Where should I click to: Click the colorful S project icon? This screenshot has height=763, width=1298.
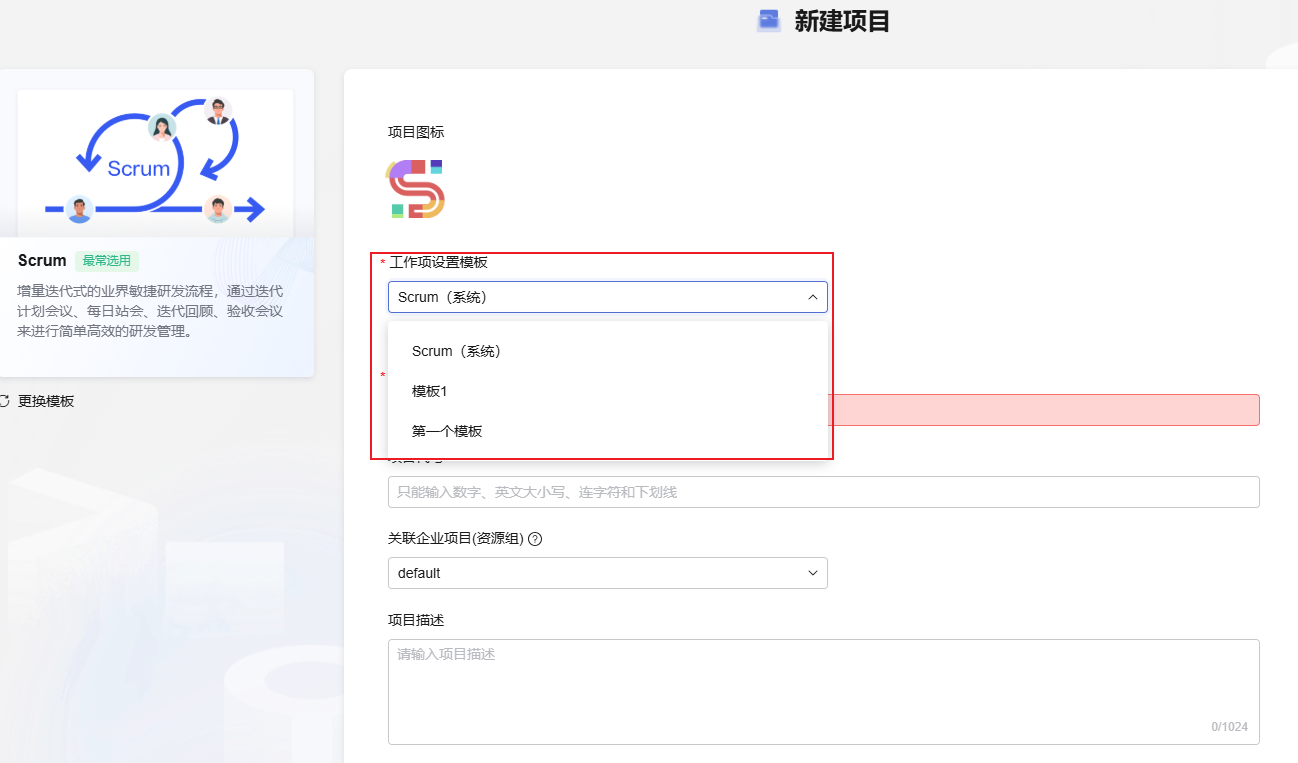pyautogui.click(x=415, y=188)
